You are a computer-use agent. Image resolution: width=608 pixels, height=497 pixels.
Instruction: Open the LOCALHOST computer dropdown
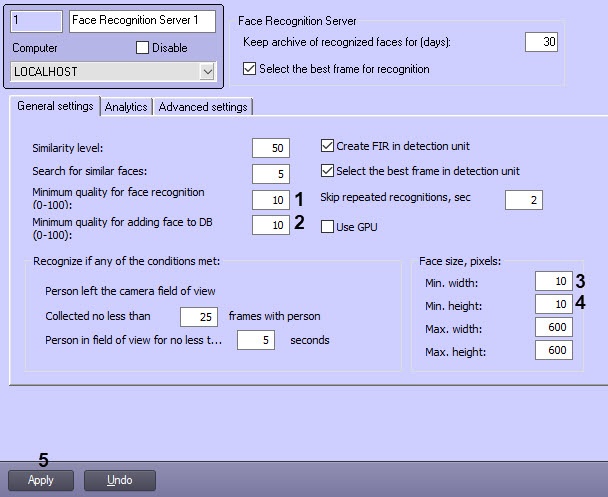pyautogui.click(x=207, y=72)
